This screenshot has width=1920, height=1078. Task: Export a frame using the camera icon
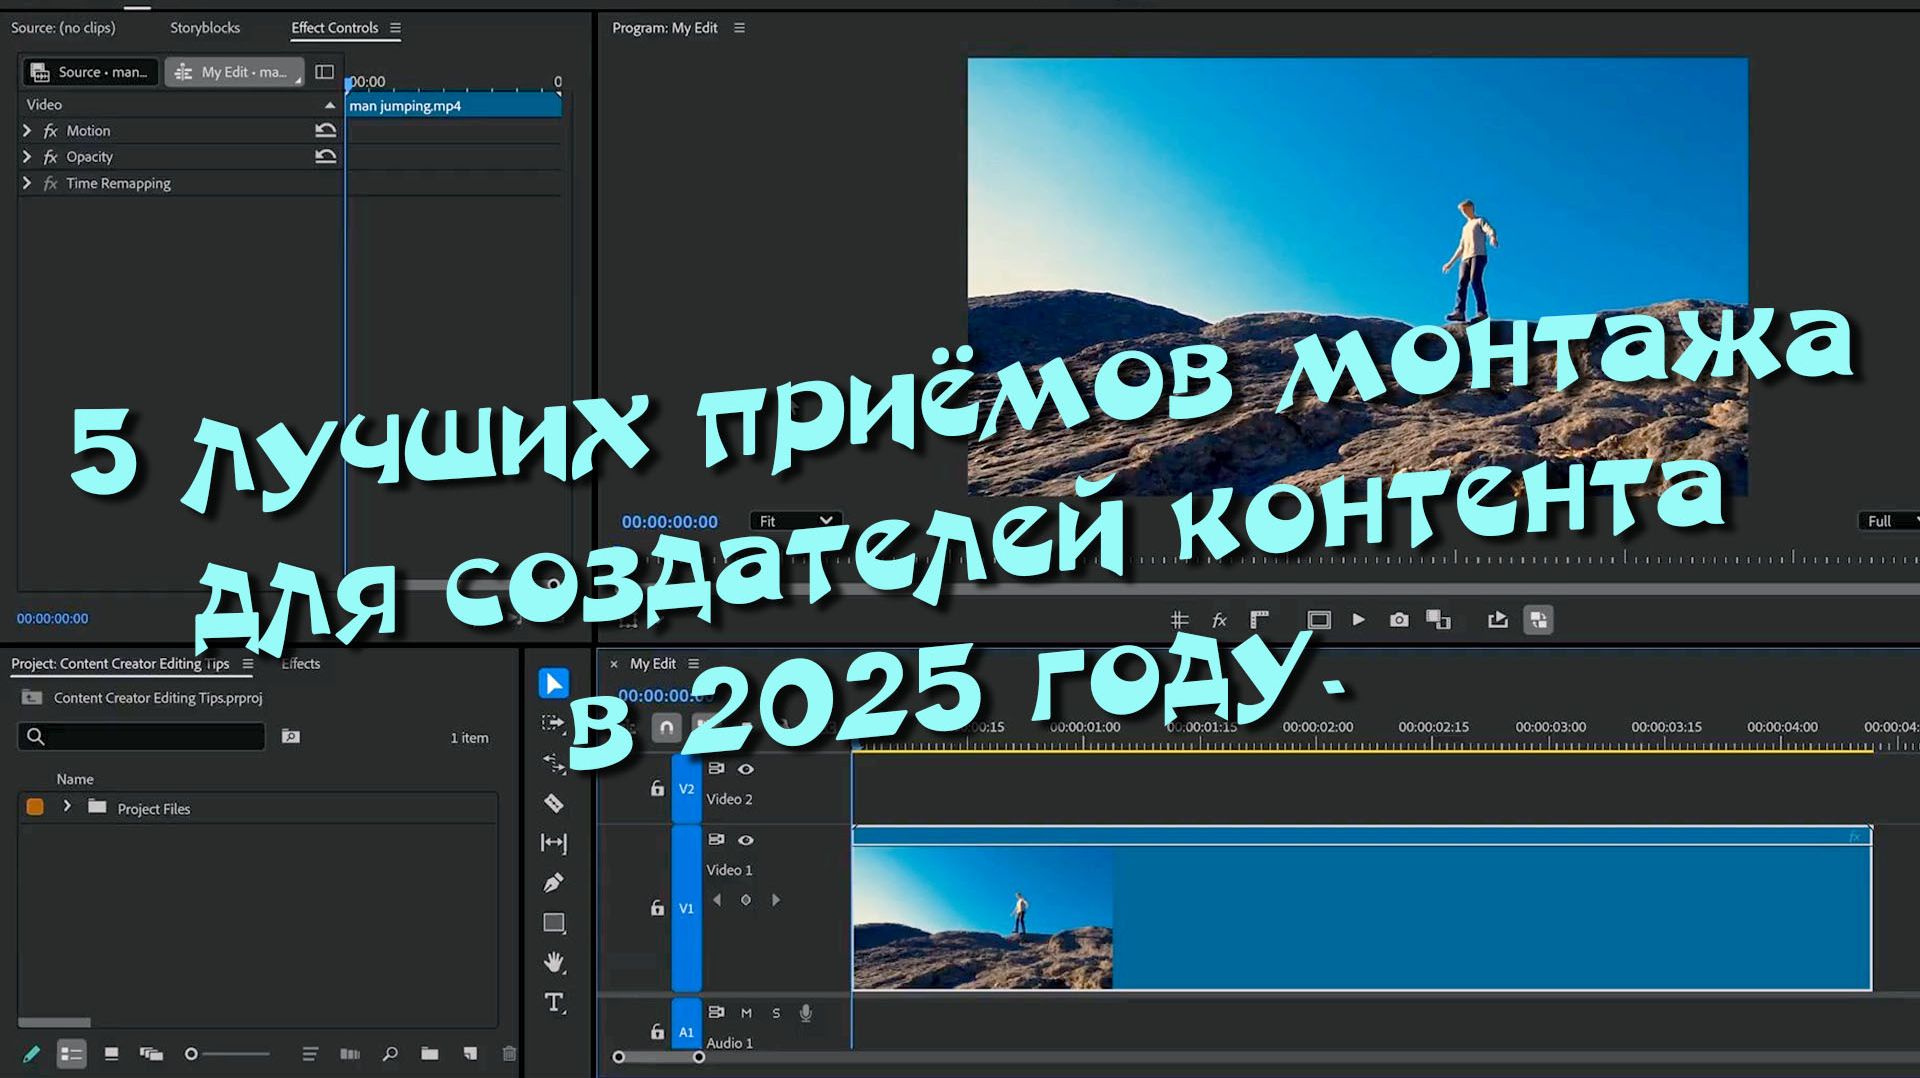point(1398,619)
